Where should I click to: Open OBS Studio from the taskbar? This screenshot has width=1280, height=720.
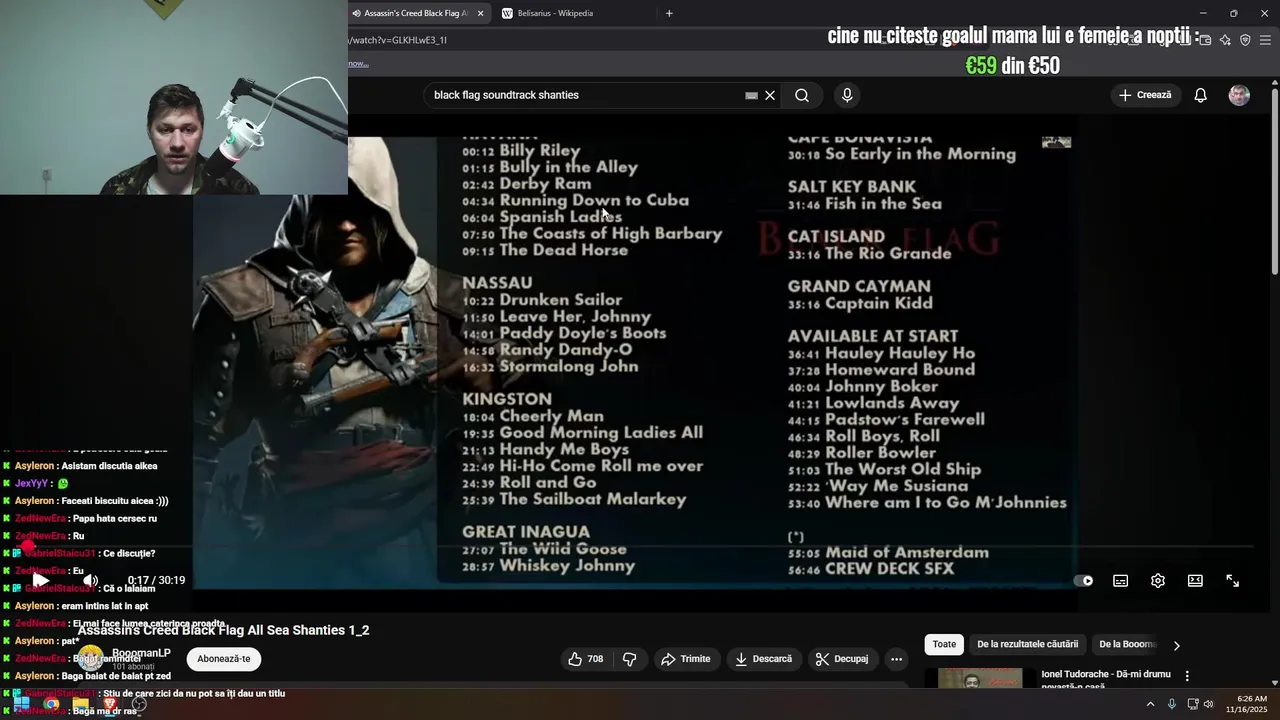coord(139,704)
